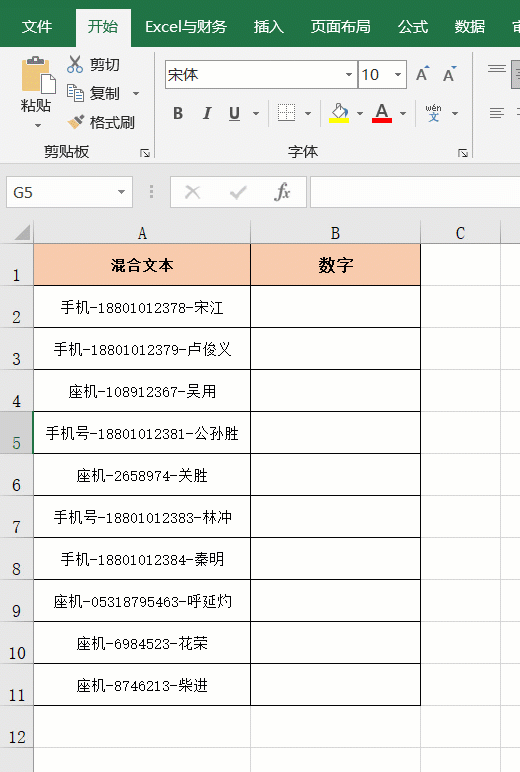Click the Insert Function fx icon
This screenshot has width=520, height=772.
282,192
